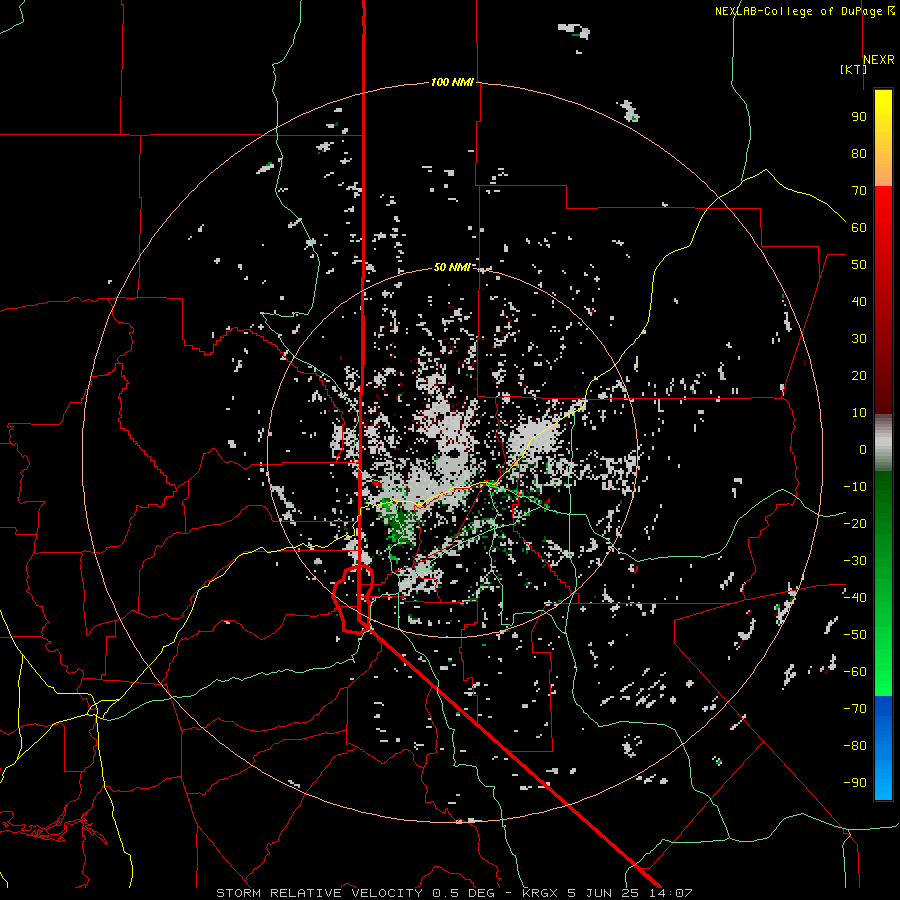Click the -10 value on velocity scale
The height and width of the screenshot is (900, 900).
855,487
